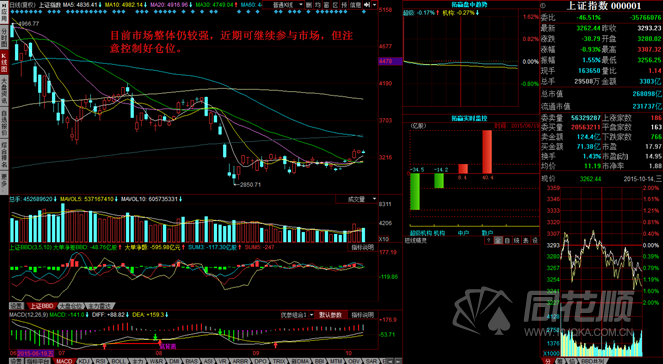Click the question mark help icon

coord(489,240)
